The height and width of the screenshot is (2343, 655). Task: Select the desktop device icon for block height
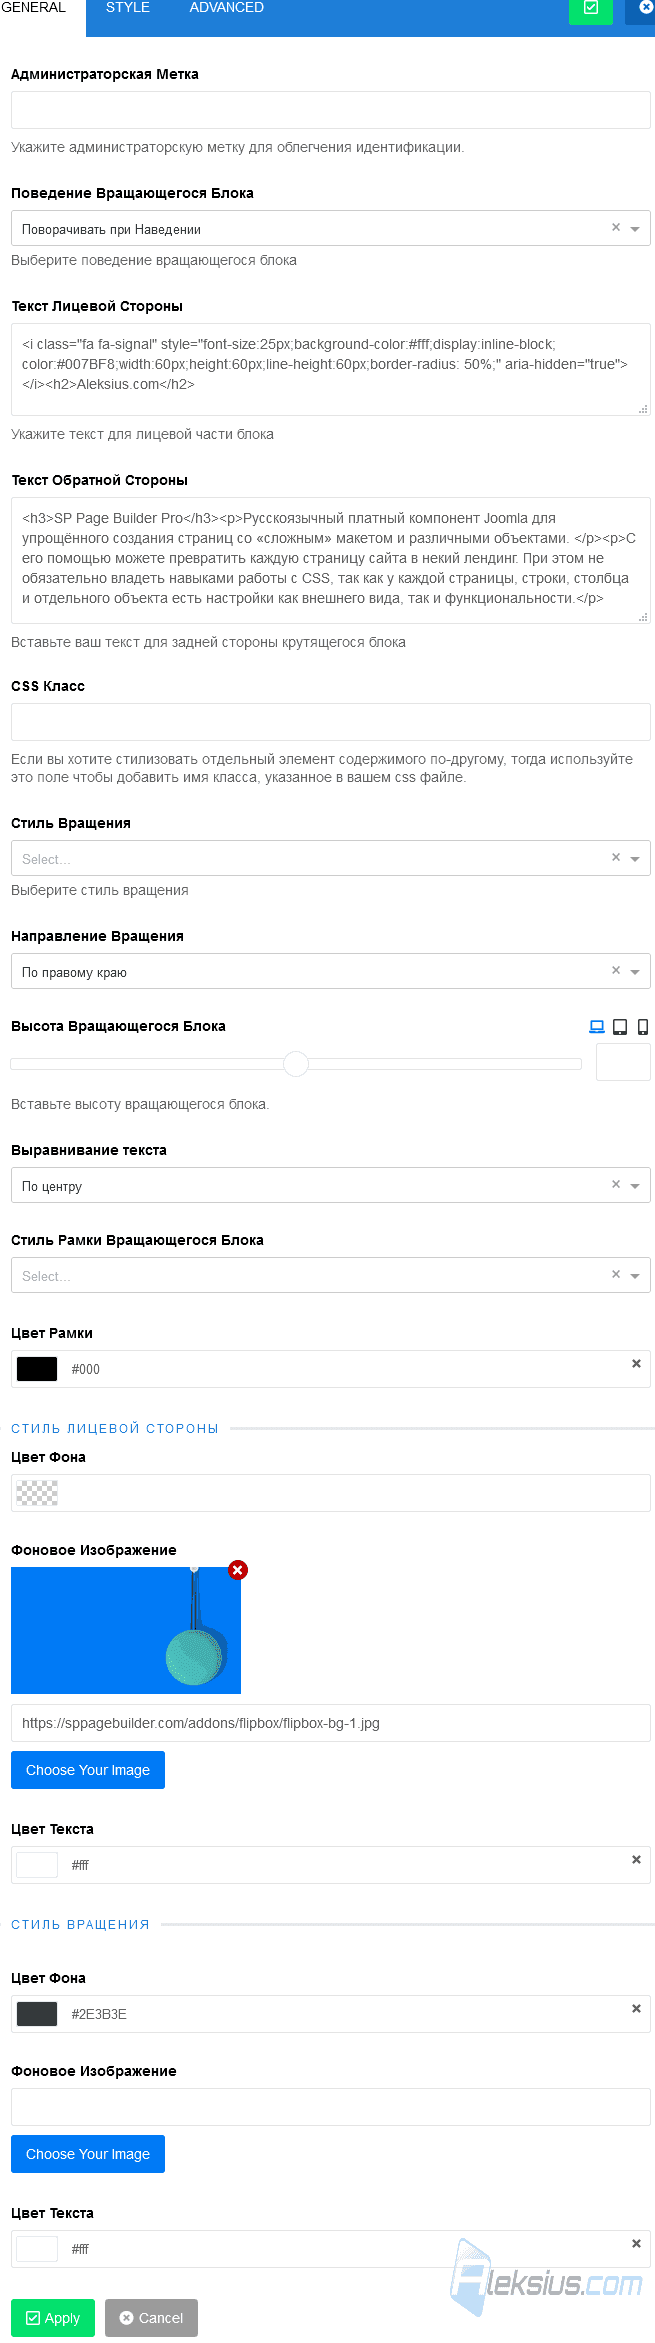click(597, 1026)
